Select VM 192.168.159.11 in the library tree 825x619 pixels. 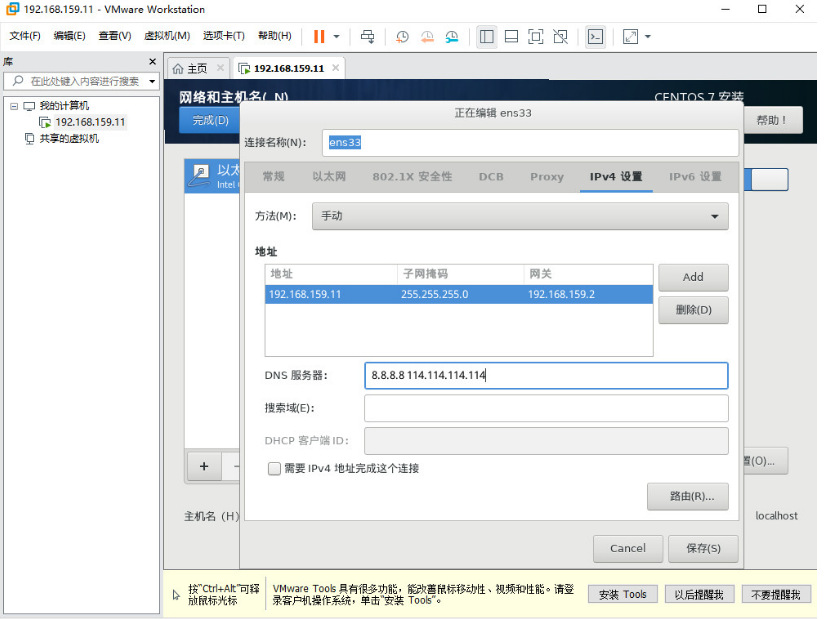90,122
